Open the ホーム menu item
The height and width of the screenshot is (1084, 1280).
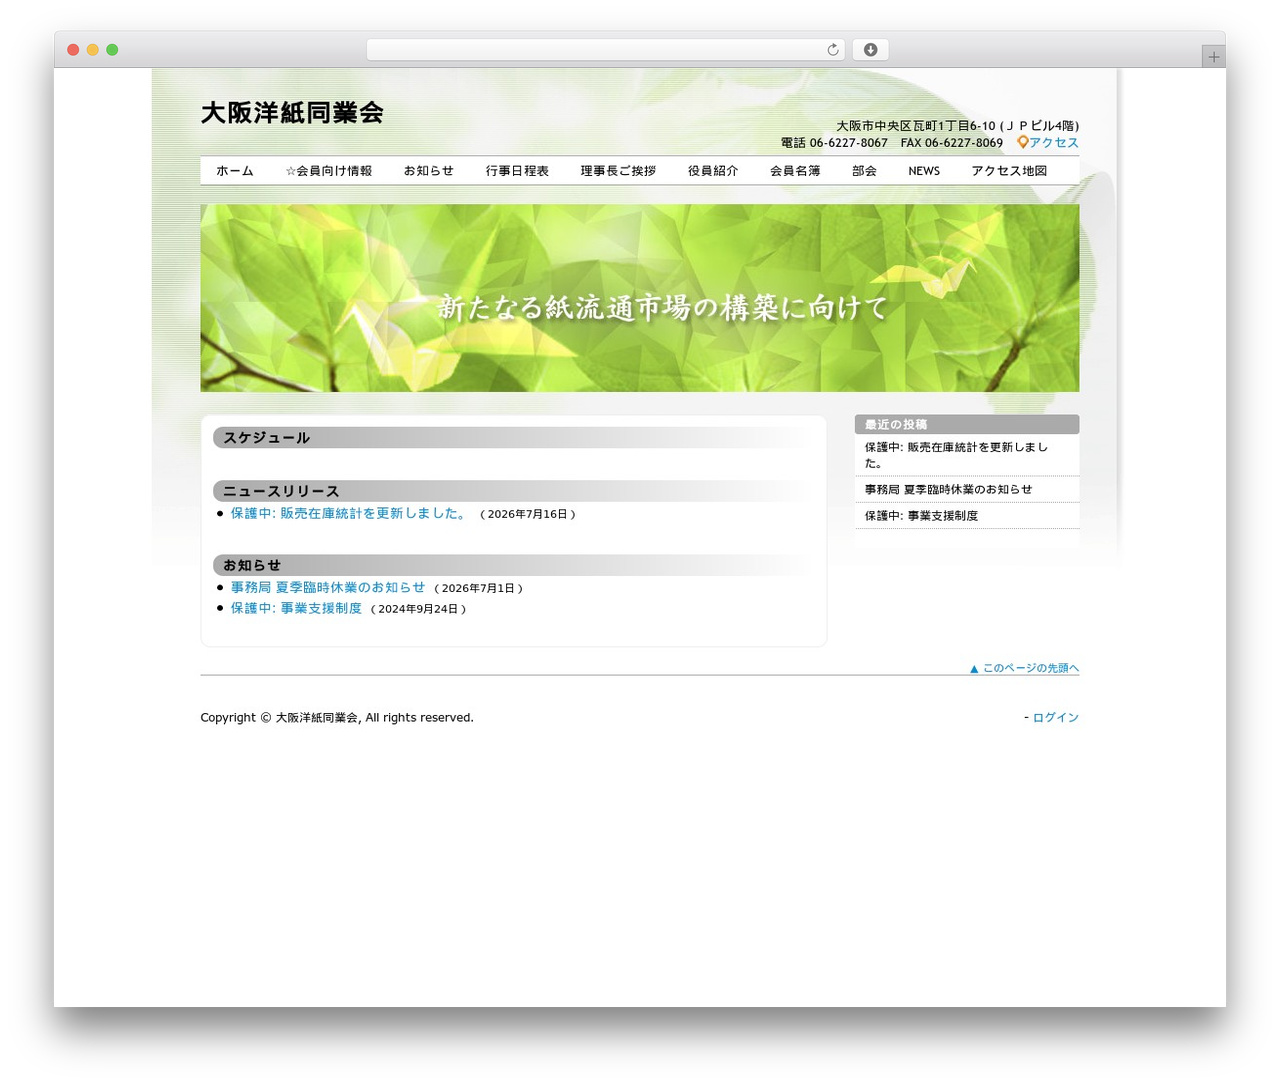point(235,171)
